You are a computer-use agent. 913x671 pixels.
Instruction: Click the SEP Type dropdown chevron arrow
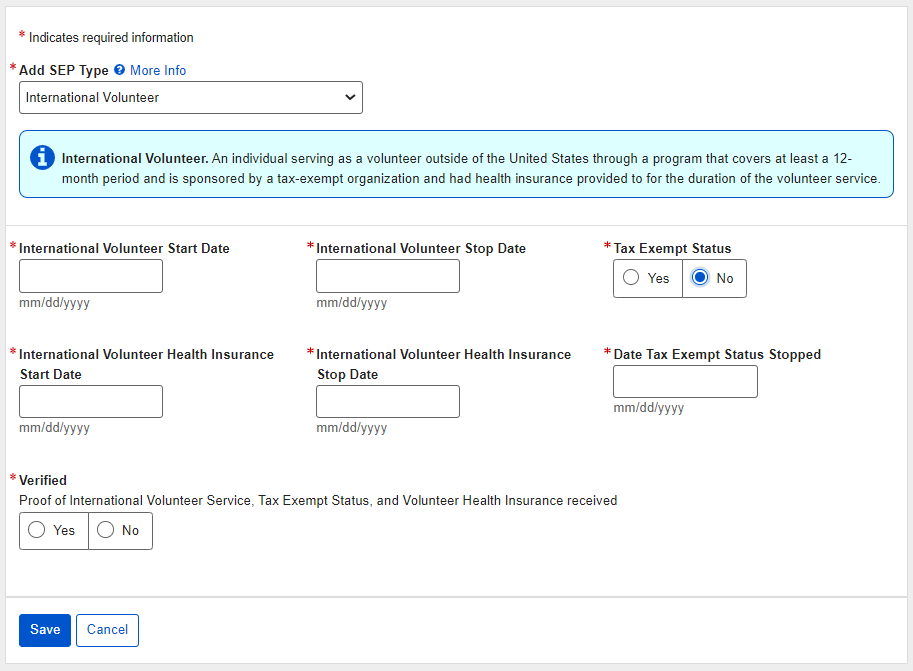[x=349, y=98]
